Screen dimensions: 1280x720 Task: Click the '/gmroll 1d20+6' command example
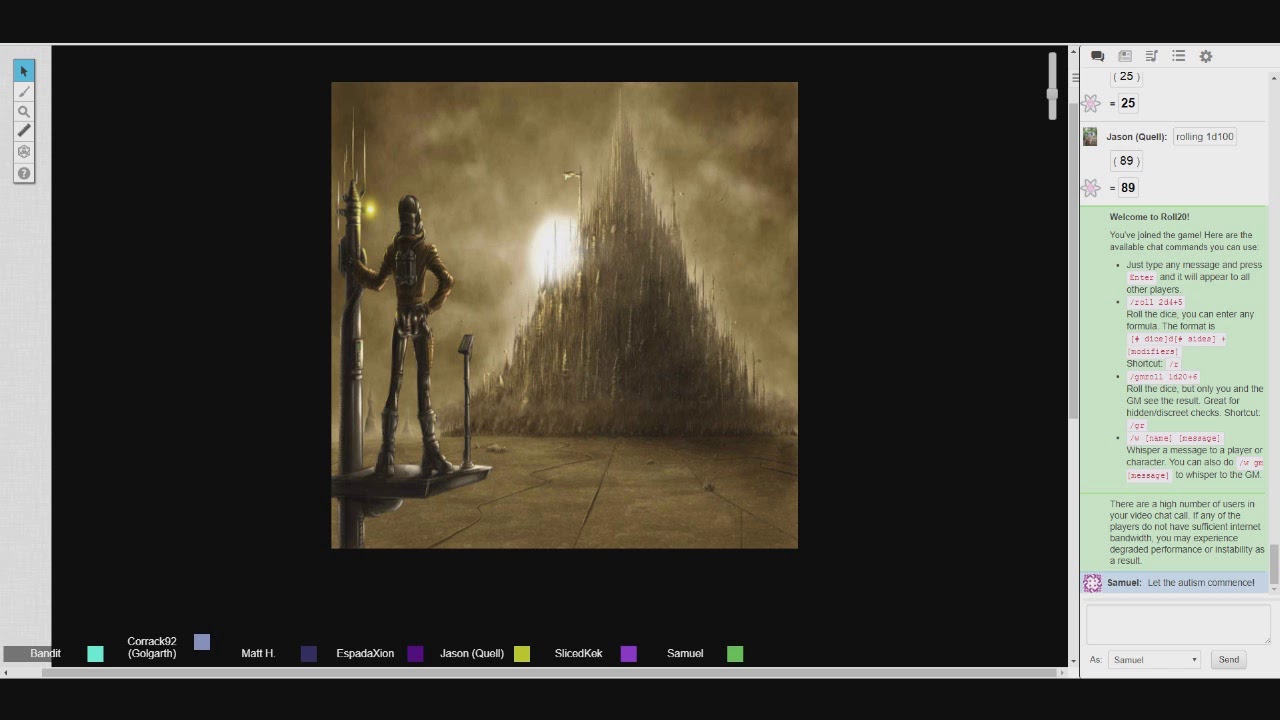1163,377
